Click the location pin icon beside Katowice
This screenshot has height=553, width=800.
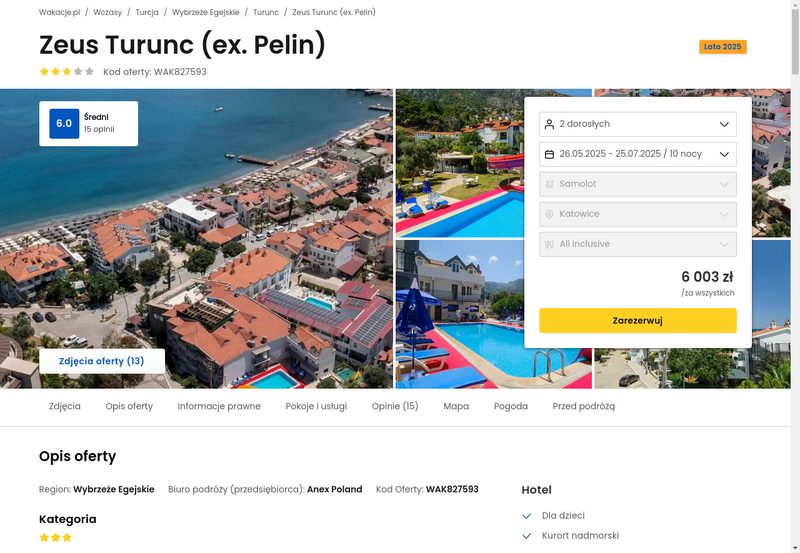pyautogui.click(x=549, y=214)
